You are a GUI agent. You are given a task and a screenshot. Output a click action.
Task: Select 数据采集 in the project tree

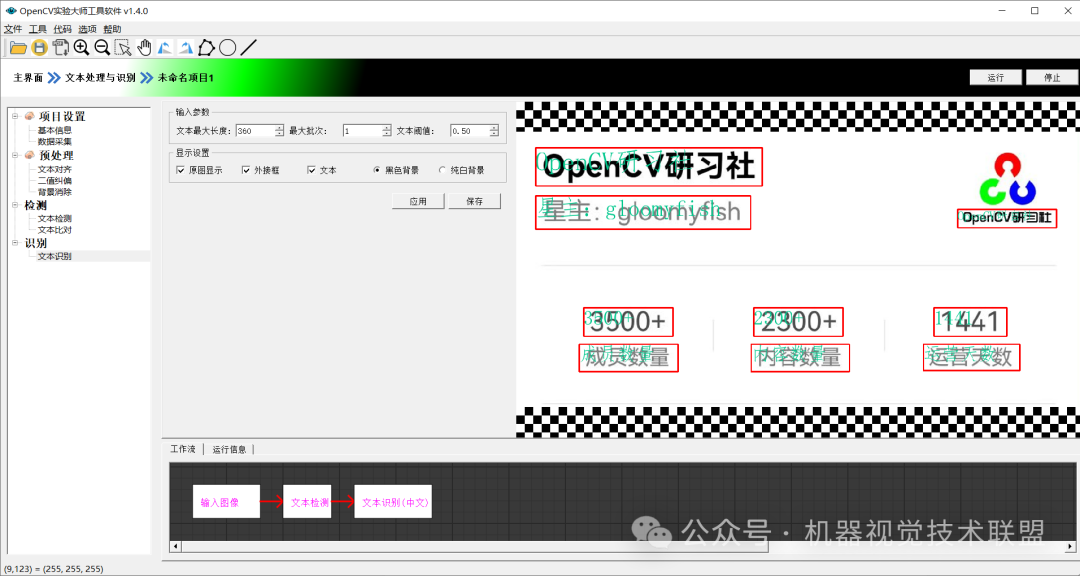coord(54,141)
